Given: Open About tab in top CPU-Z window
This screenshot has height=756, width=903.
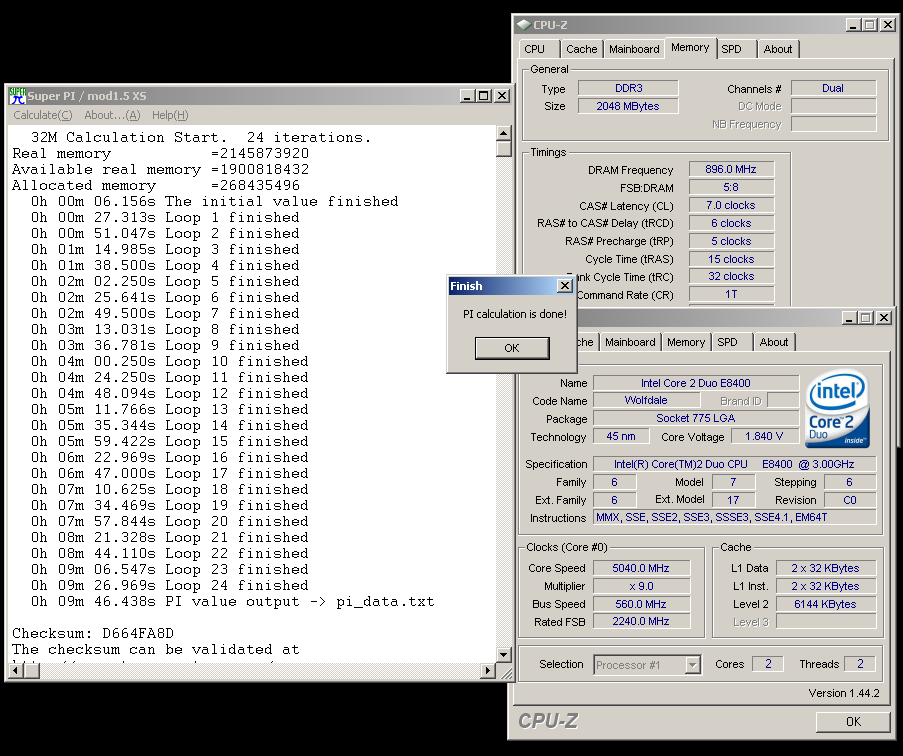Looking at the screenshot, I should click(778, 49).
